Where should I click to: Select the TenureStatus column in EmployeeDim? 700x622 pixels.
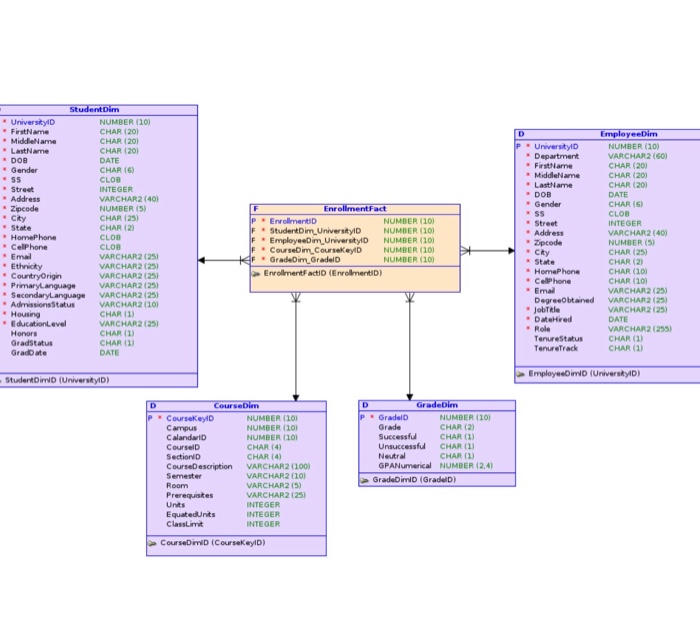(558, 338)
